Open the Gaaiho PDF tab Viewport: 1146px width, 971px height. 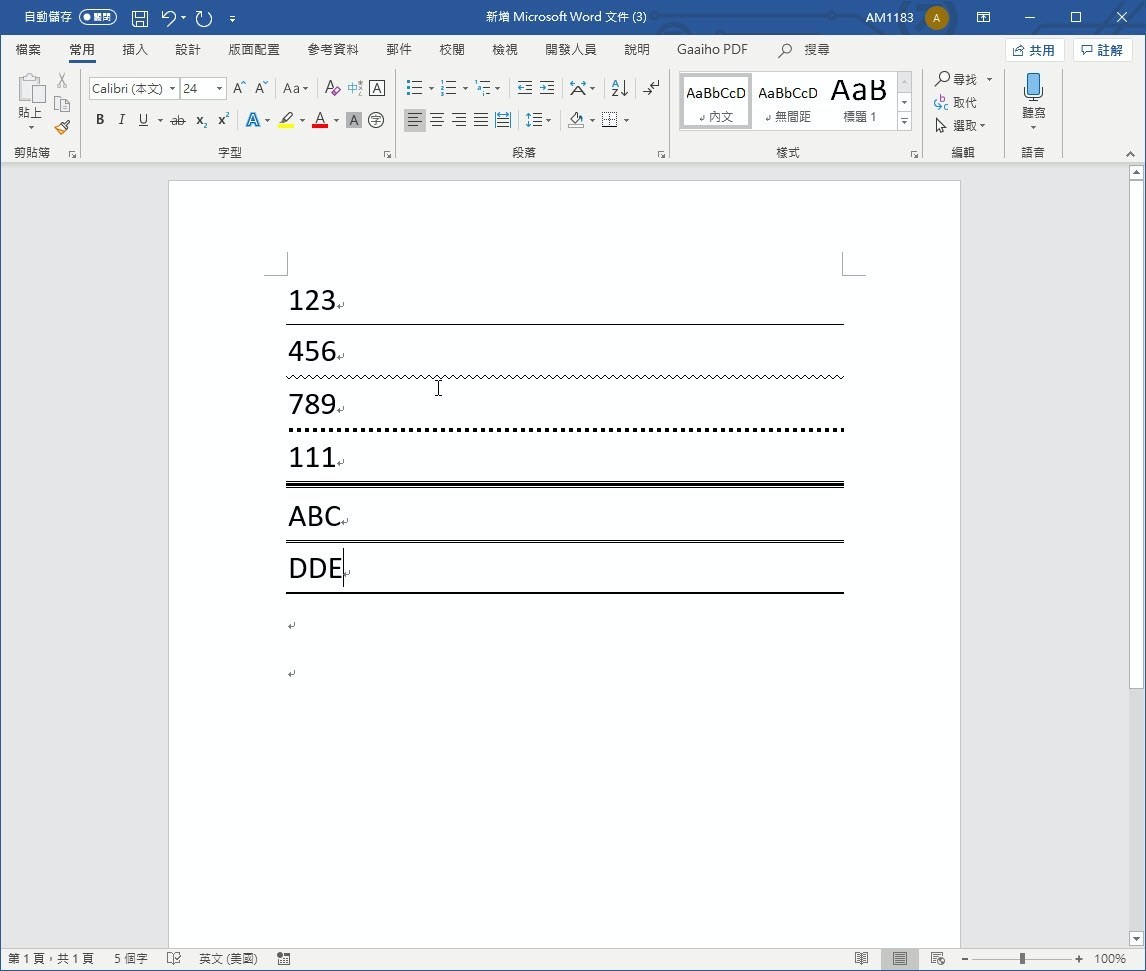pyautogui.click(x=712, y=50)
